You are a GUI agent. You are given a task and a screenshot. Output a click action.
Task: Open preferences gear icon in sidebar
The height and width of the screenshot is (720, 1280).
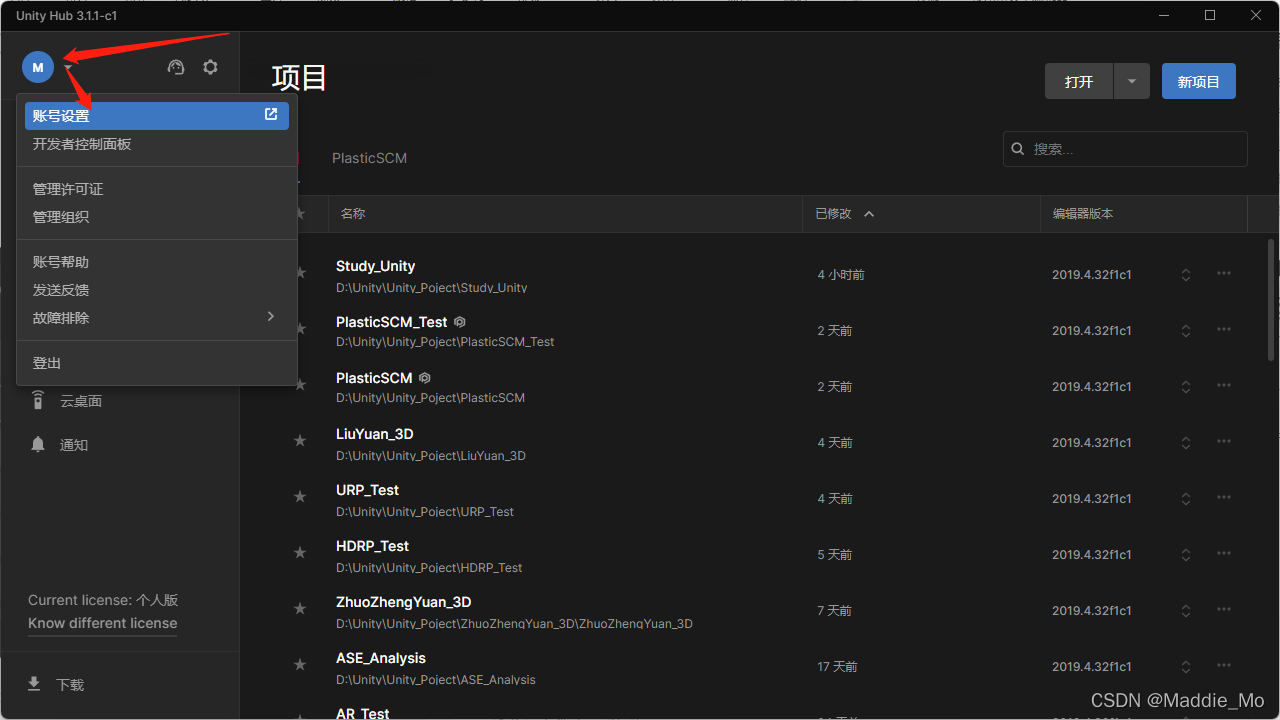coord(210,67)
